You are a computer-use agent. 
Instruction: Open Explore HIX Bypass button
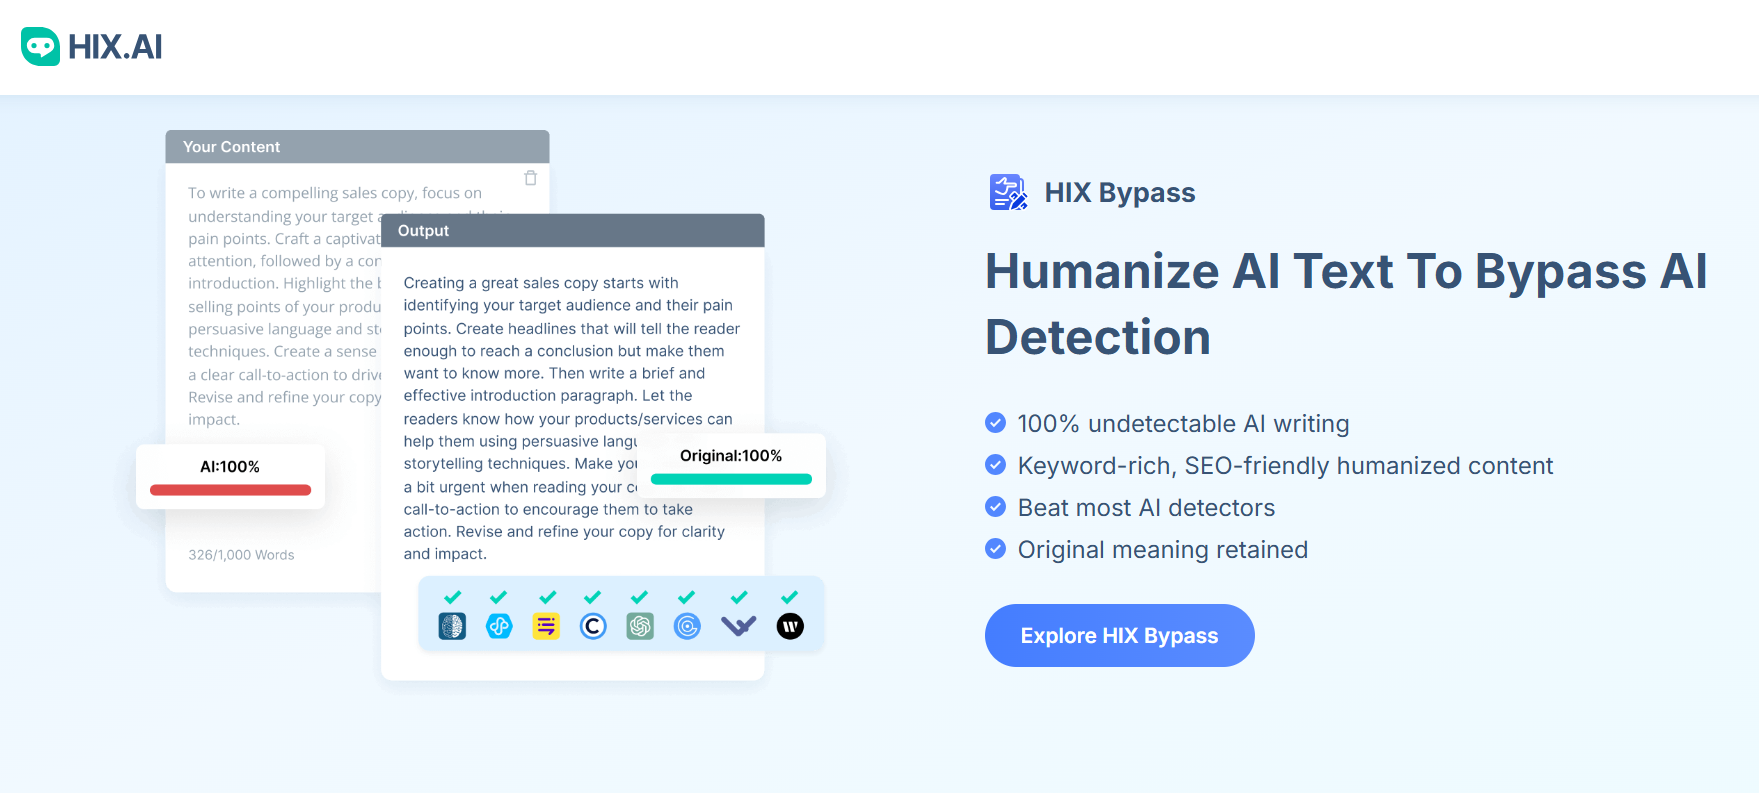(x=1119, y=635)
